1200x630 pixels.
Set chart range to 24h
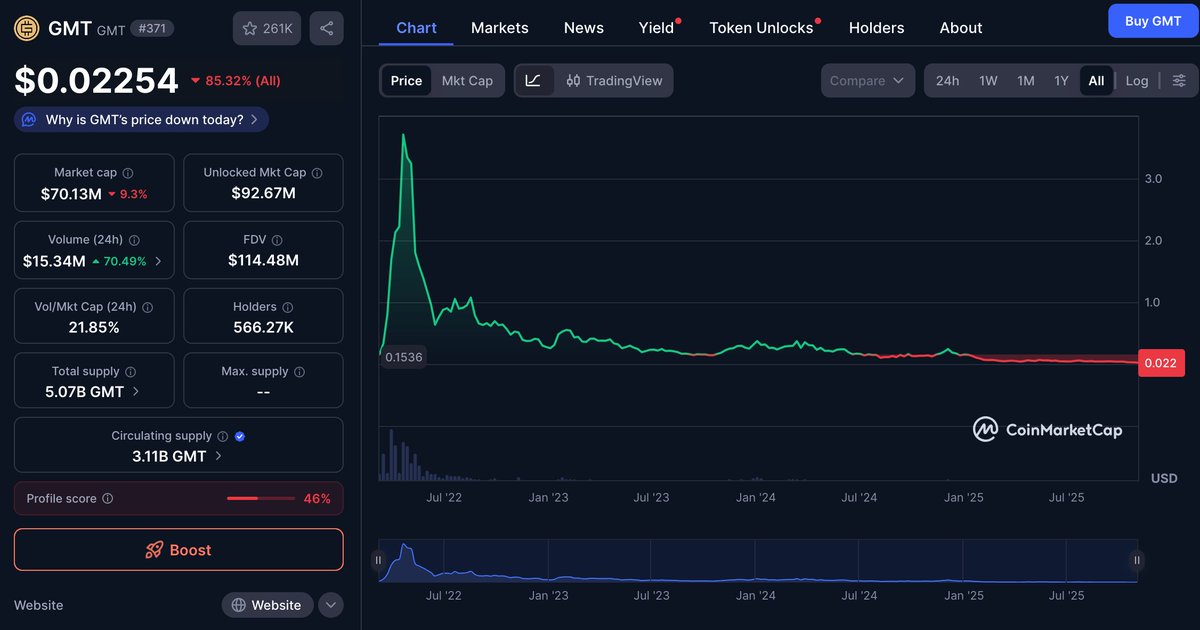click(x=948, y=81)
